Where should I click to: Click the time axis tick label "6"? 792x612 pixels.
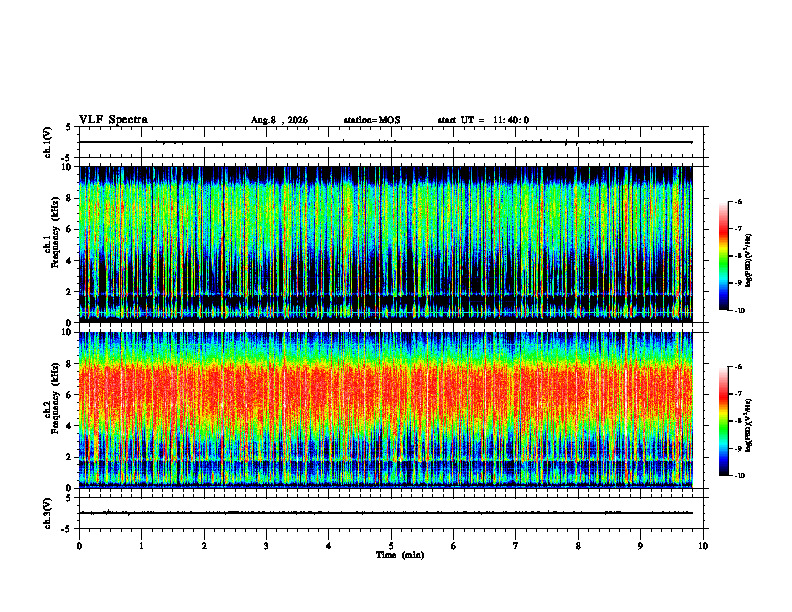[x=454, y=546]
